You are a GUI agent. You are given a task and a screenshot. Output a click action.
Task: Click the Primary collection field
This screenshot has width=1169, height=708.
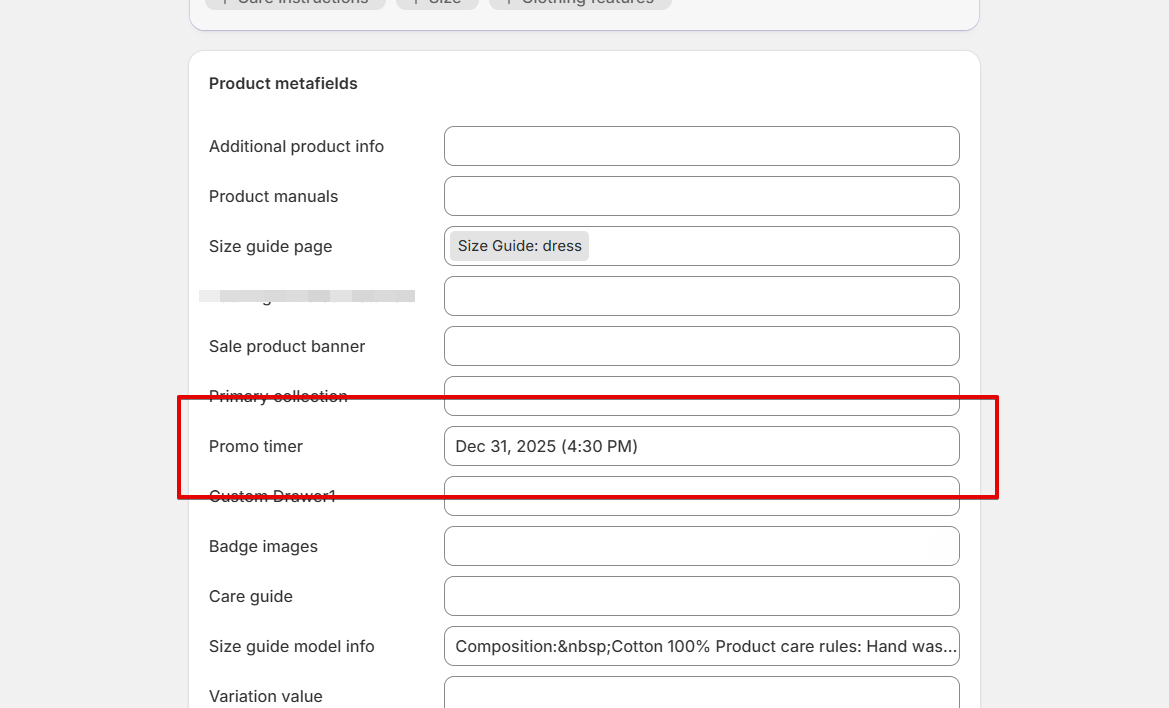click(x=702, y=396)
